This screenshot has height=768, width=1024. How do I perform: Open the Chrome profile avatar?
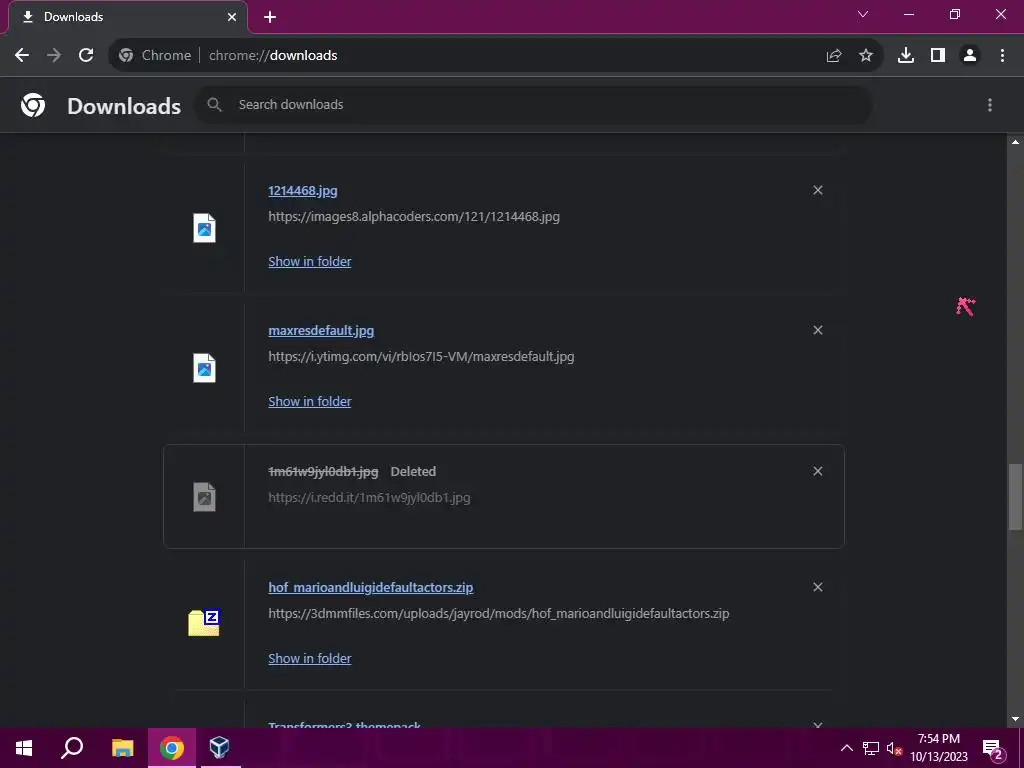970,56
